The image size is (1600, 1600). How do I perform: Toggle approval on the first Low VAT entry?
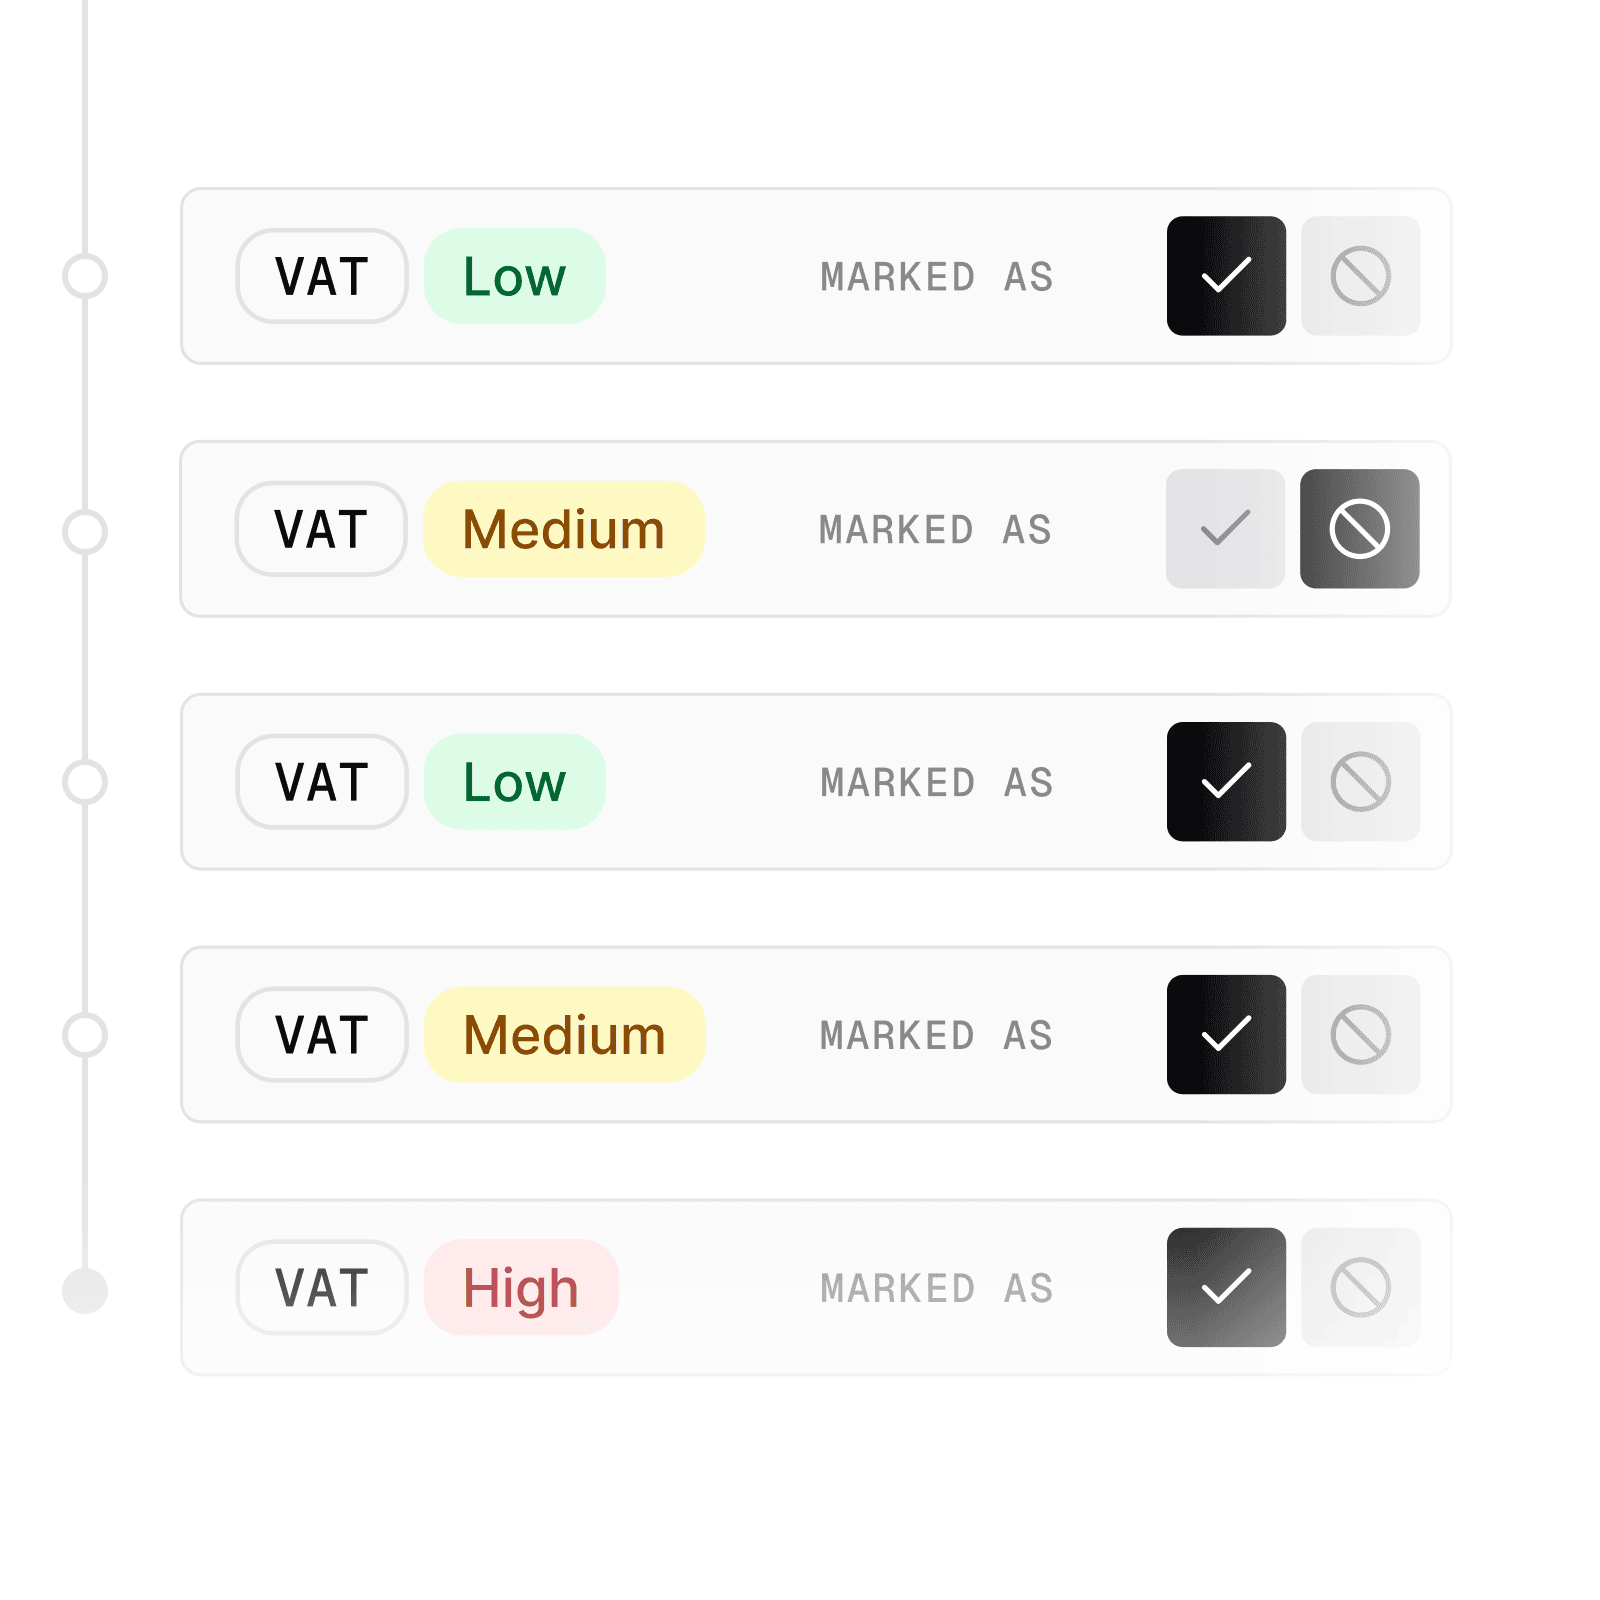(1226, 276)
